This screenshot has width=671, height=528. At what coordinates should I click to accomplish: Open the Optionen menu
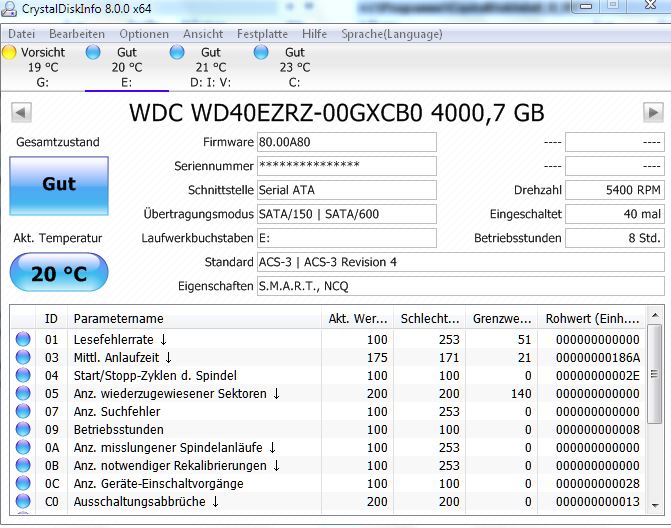[x=144, y=34]
